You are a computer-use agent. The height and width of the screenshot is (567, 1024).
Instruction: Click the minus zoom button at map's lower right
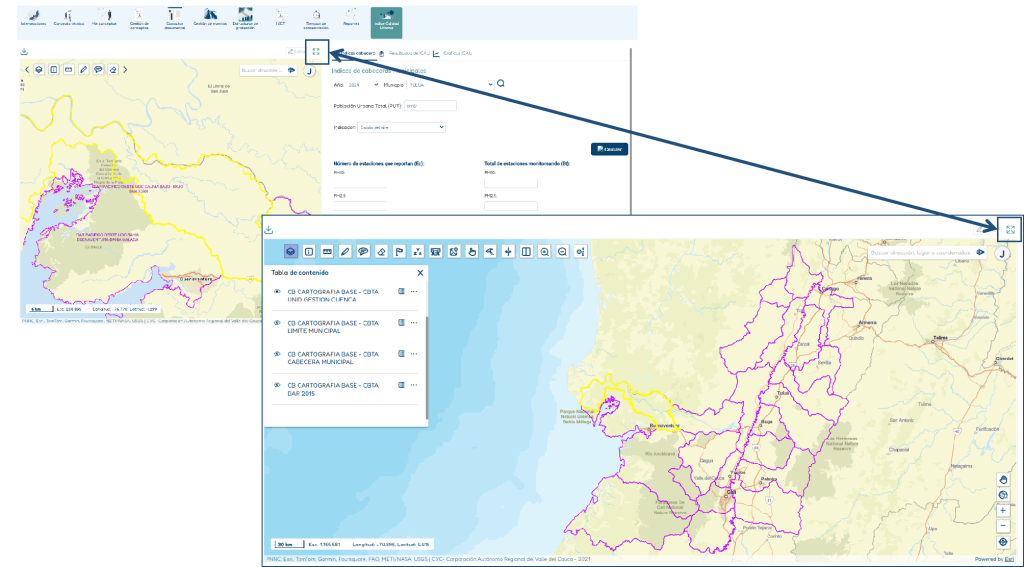pyautogui.click(x=1004, y=526)
